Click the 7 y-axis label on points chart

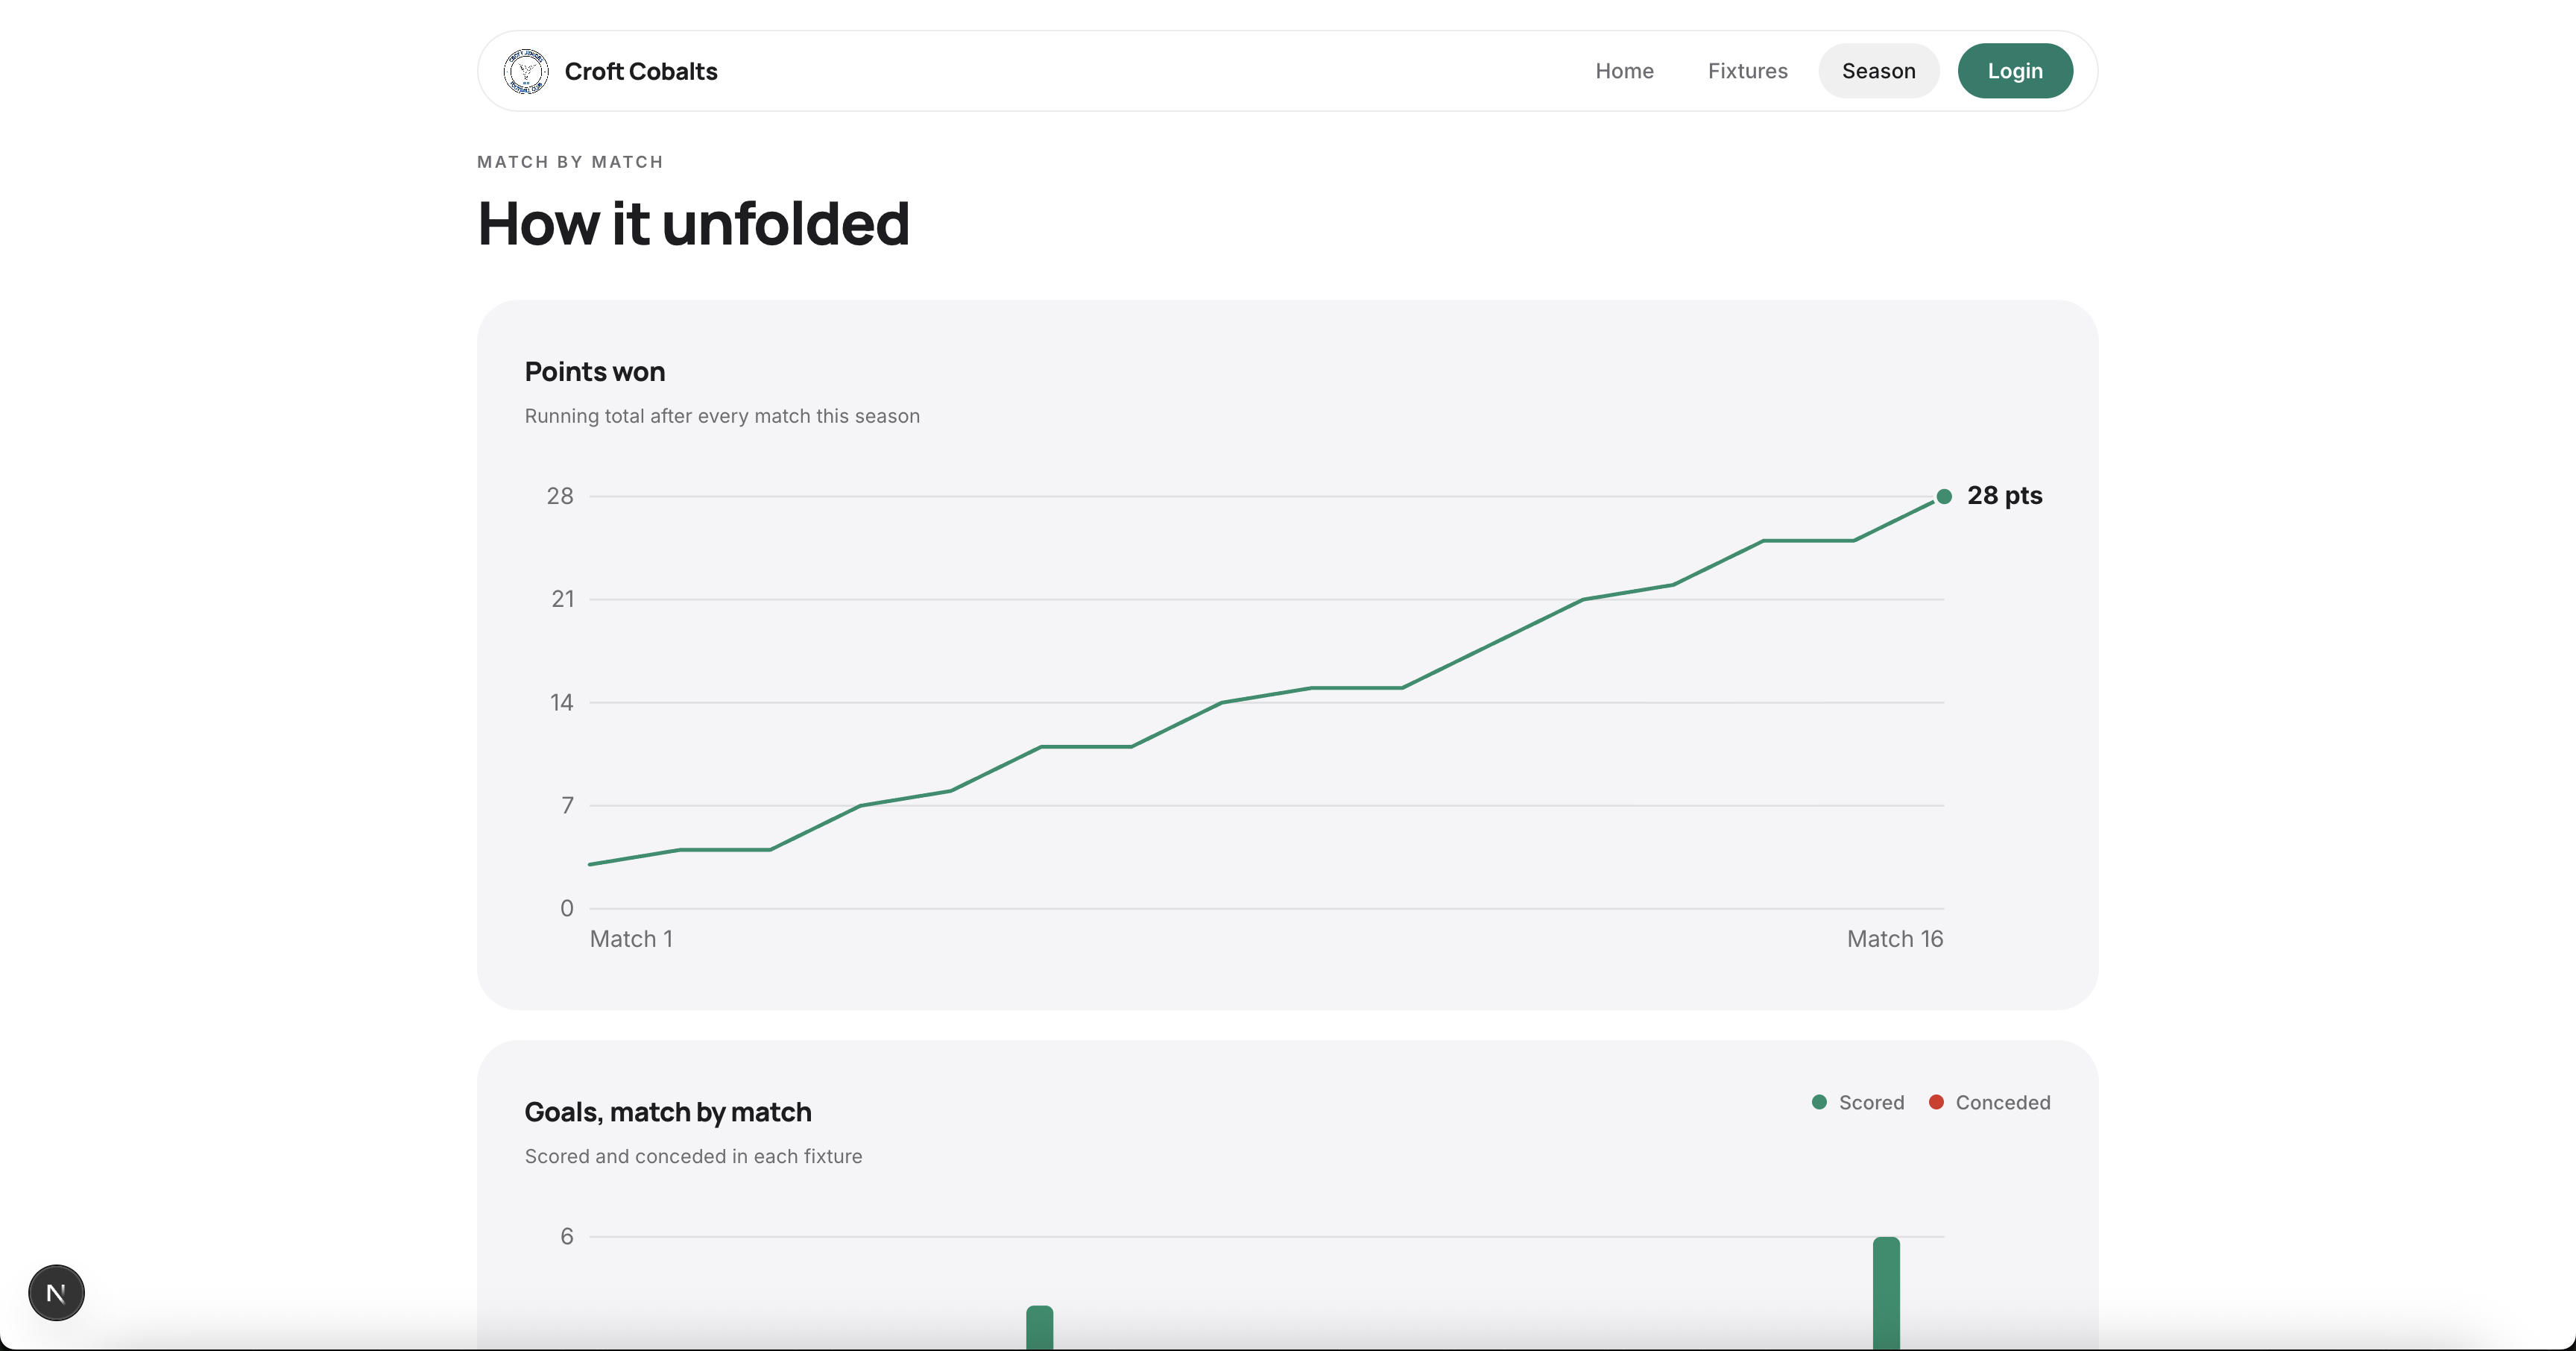point(567,806)
